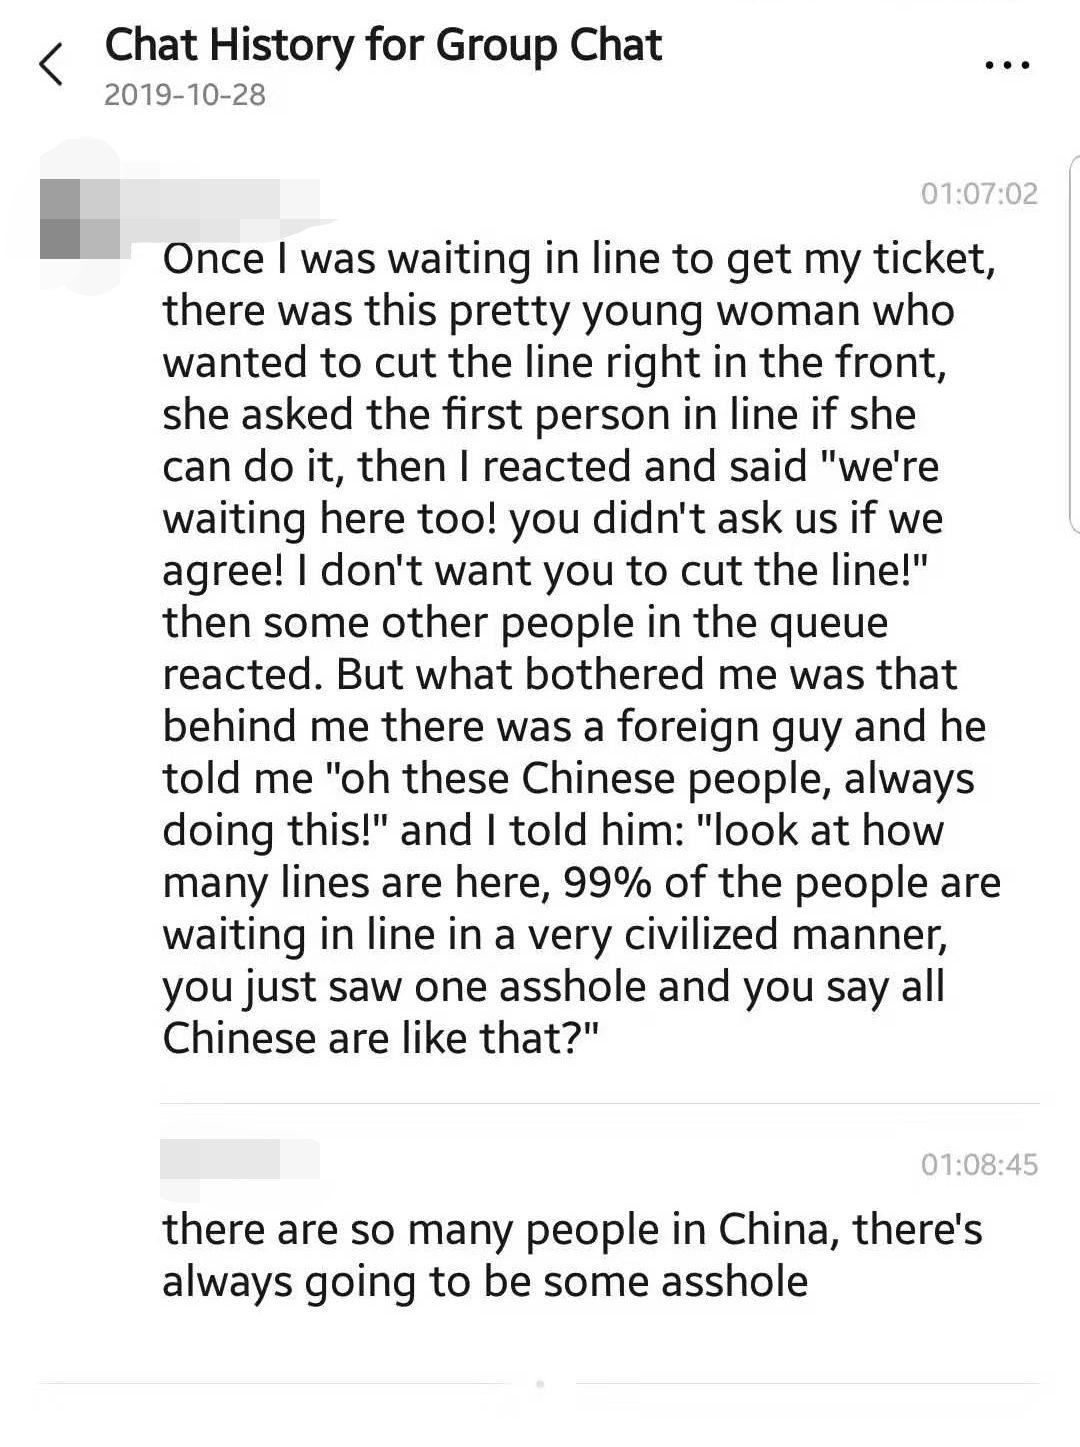Click the last line "Chinese are like that?"
The width and height of the screenshot is (1080, 1447).
click(380, 1038)
